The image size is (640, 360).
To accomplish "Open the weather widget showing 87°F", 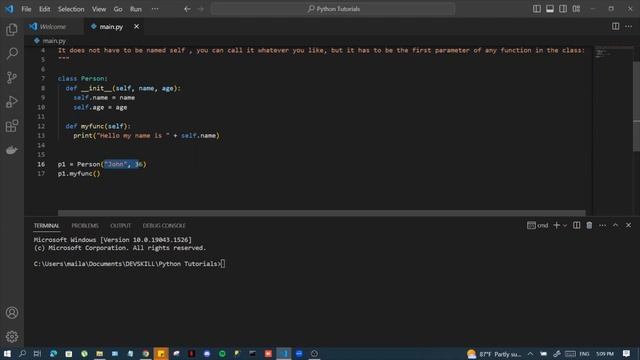I will [494, 354].
